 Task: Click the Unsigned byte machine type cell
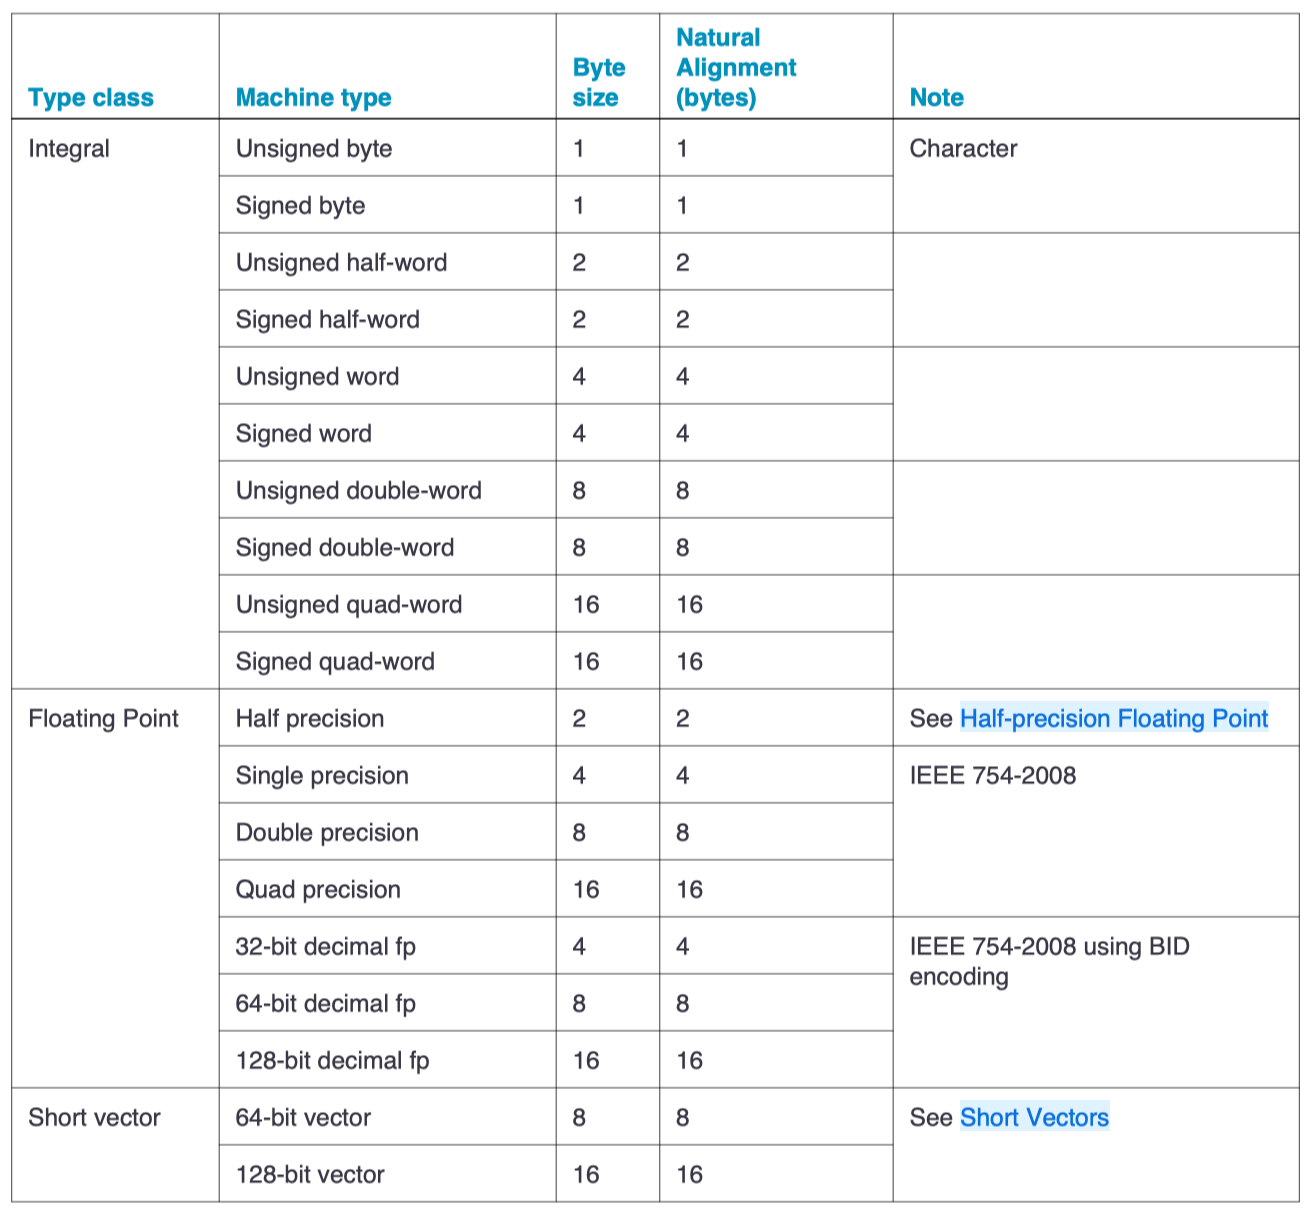point(314,149)
